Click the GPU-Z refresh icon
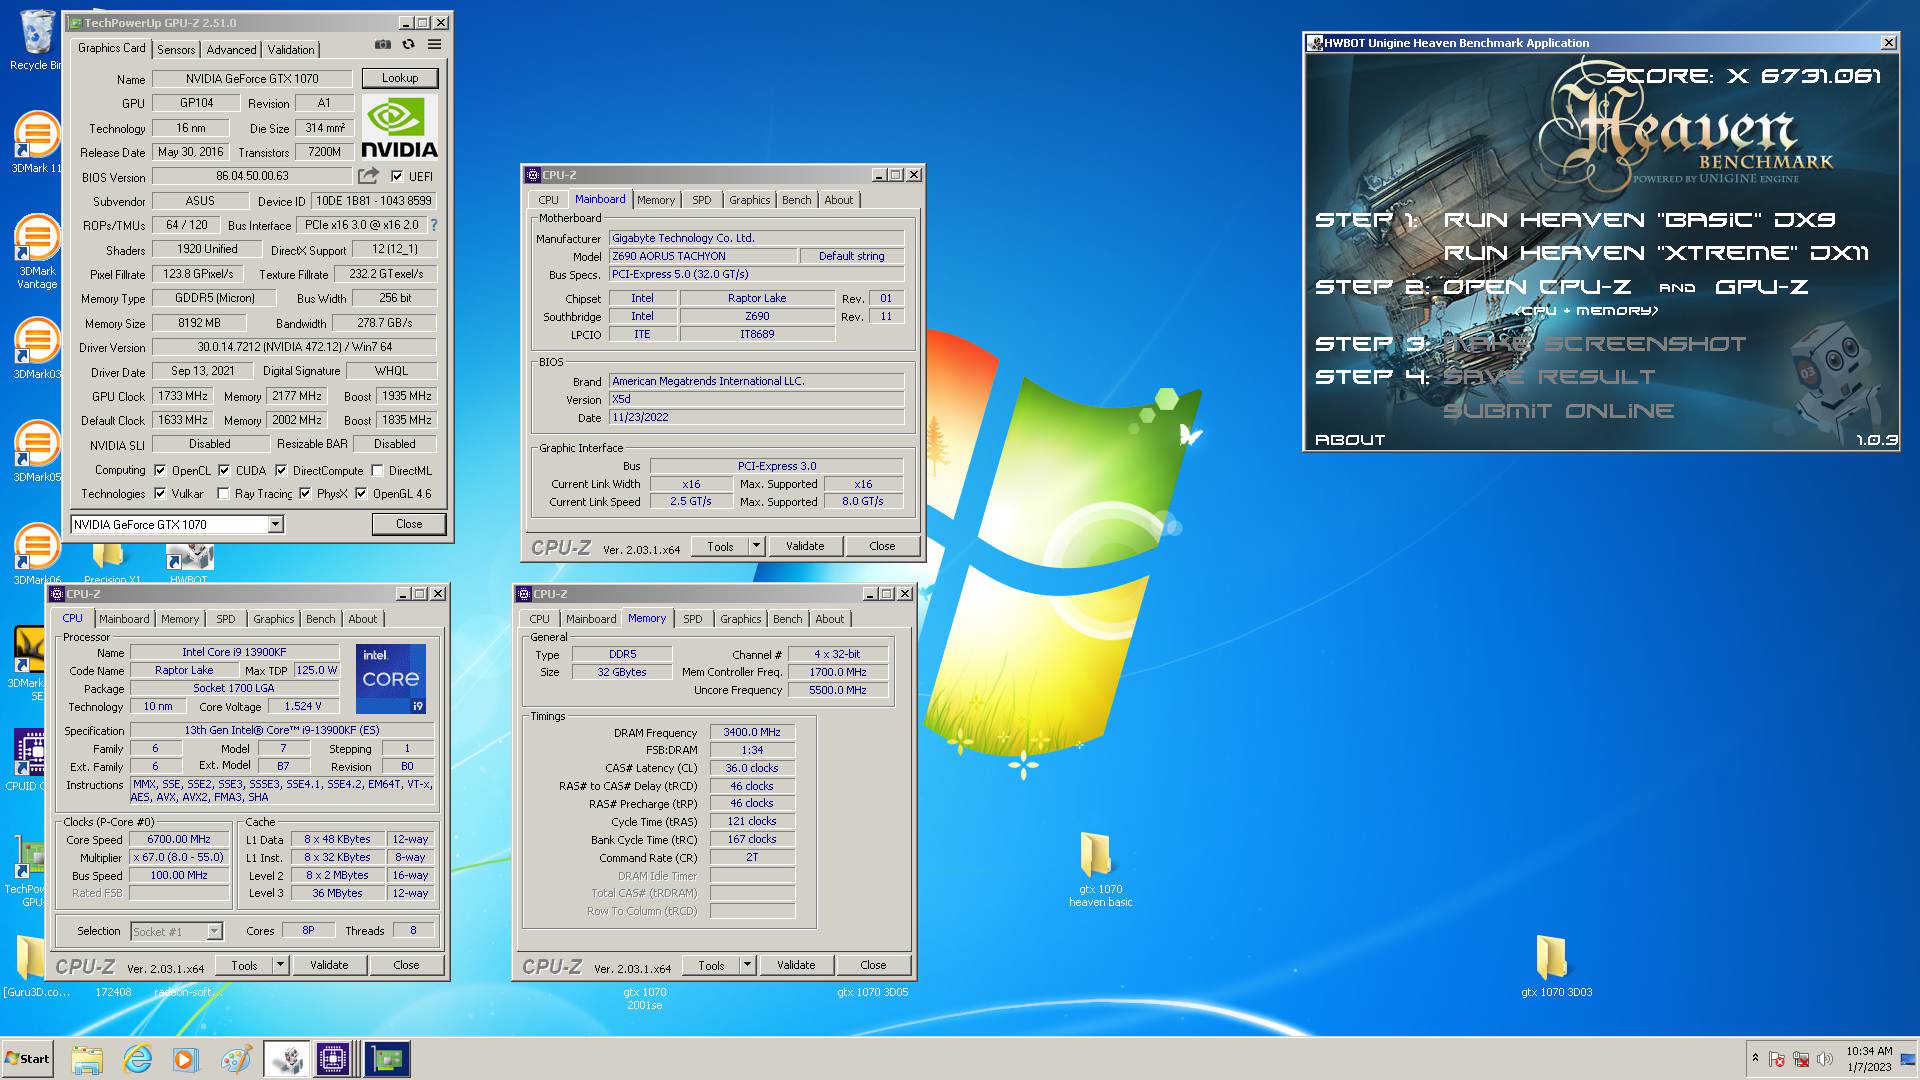Image resolution: width=1920 pixels, height=1080 pixels. pyautogui.click(x=408, y=45)
